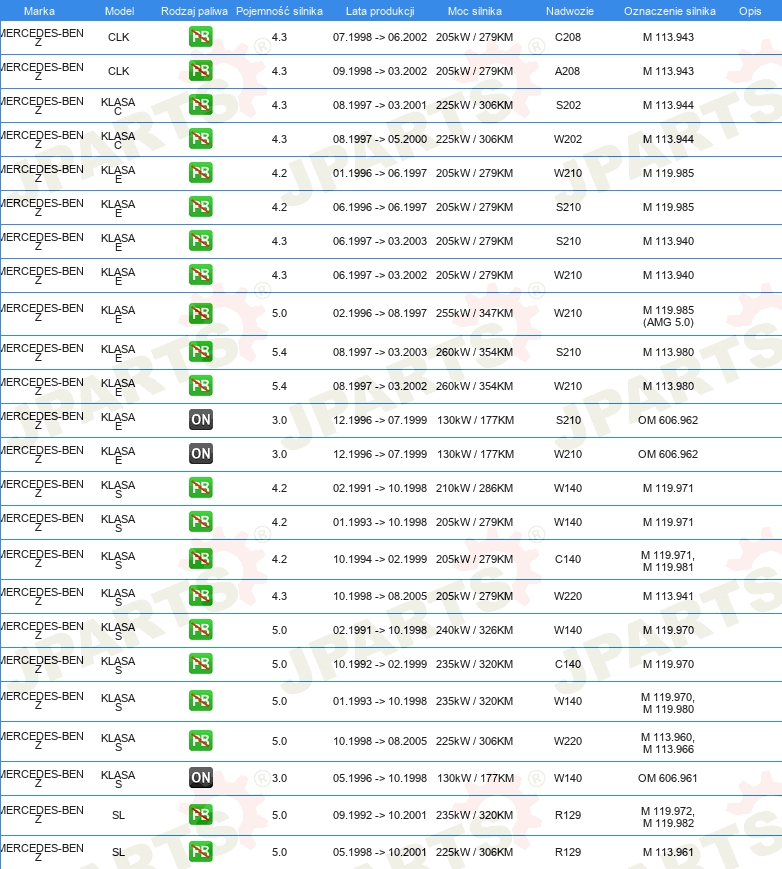Click petrol icon in 240kW / 326KM row

point(201,630)
